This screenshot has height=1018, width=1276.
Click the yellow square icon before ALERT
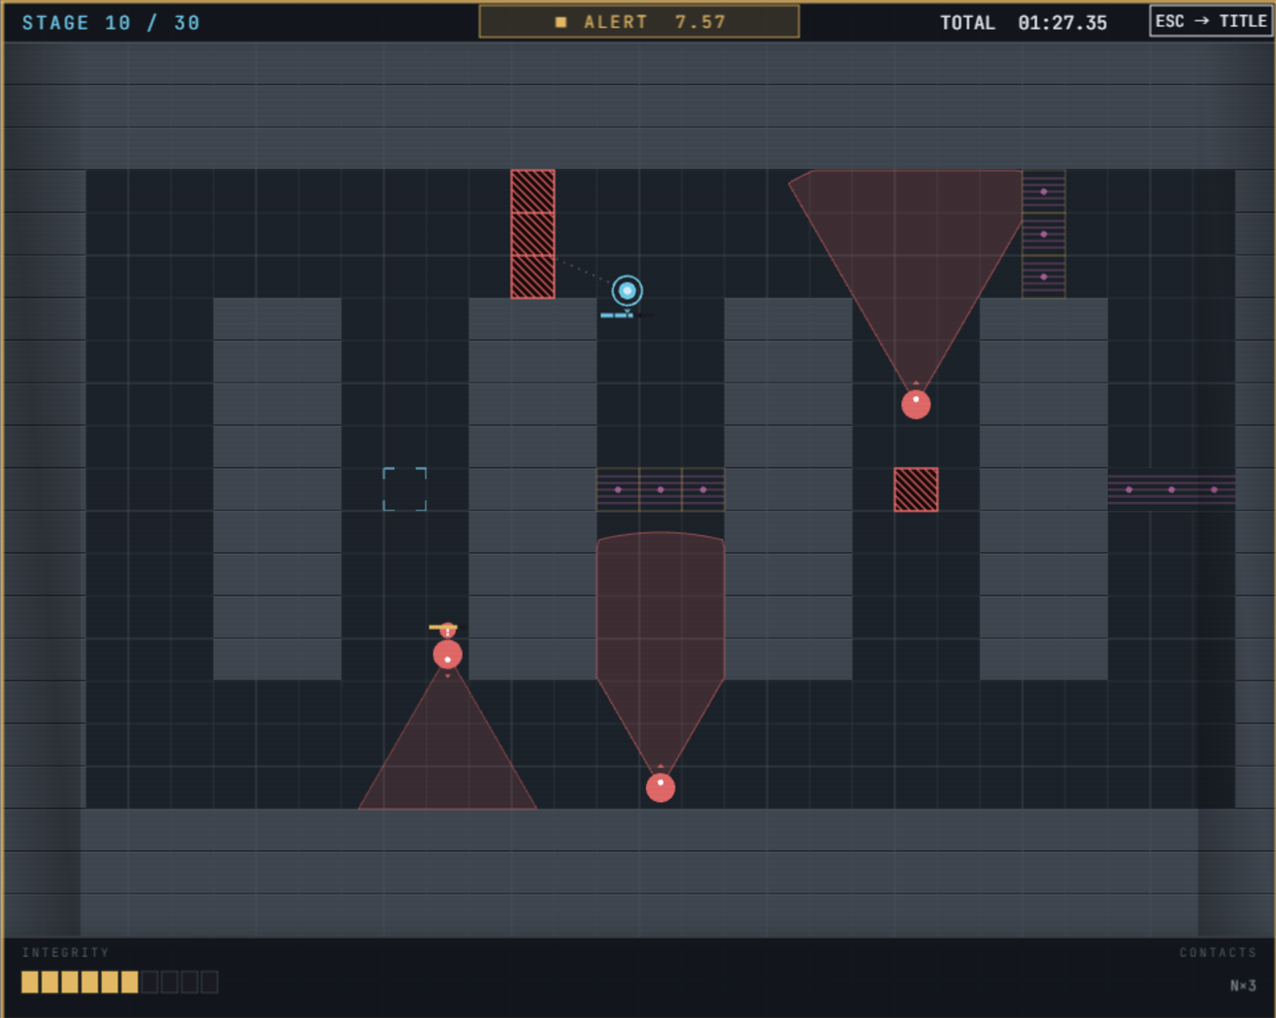[561, 22]
